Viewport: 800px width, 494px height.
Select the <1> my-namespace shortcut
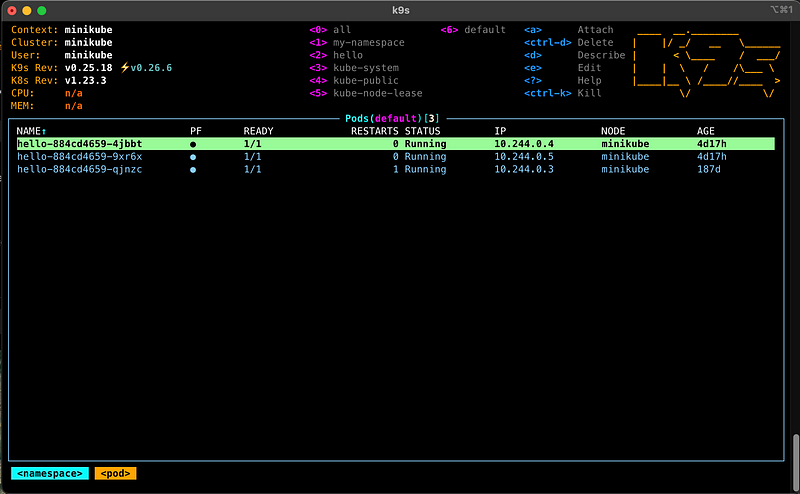357,42
